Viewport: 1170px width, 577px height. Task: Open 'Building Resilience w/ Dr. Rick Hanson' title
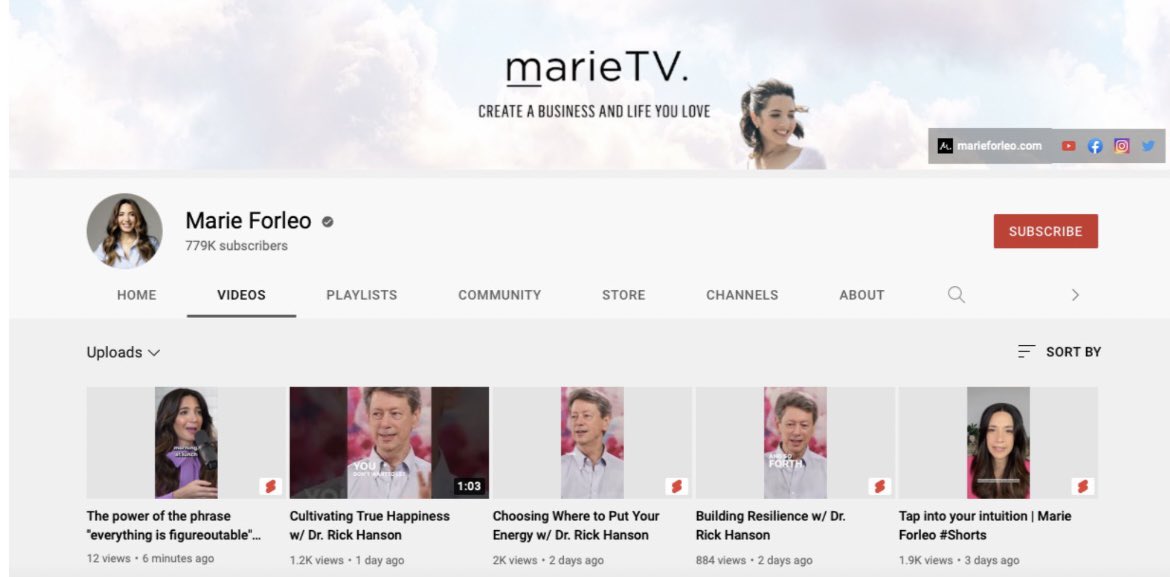pyautogui.click(x=771, y=525)
